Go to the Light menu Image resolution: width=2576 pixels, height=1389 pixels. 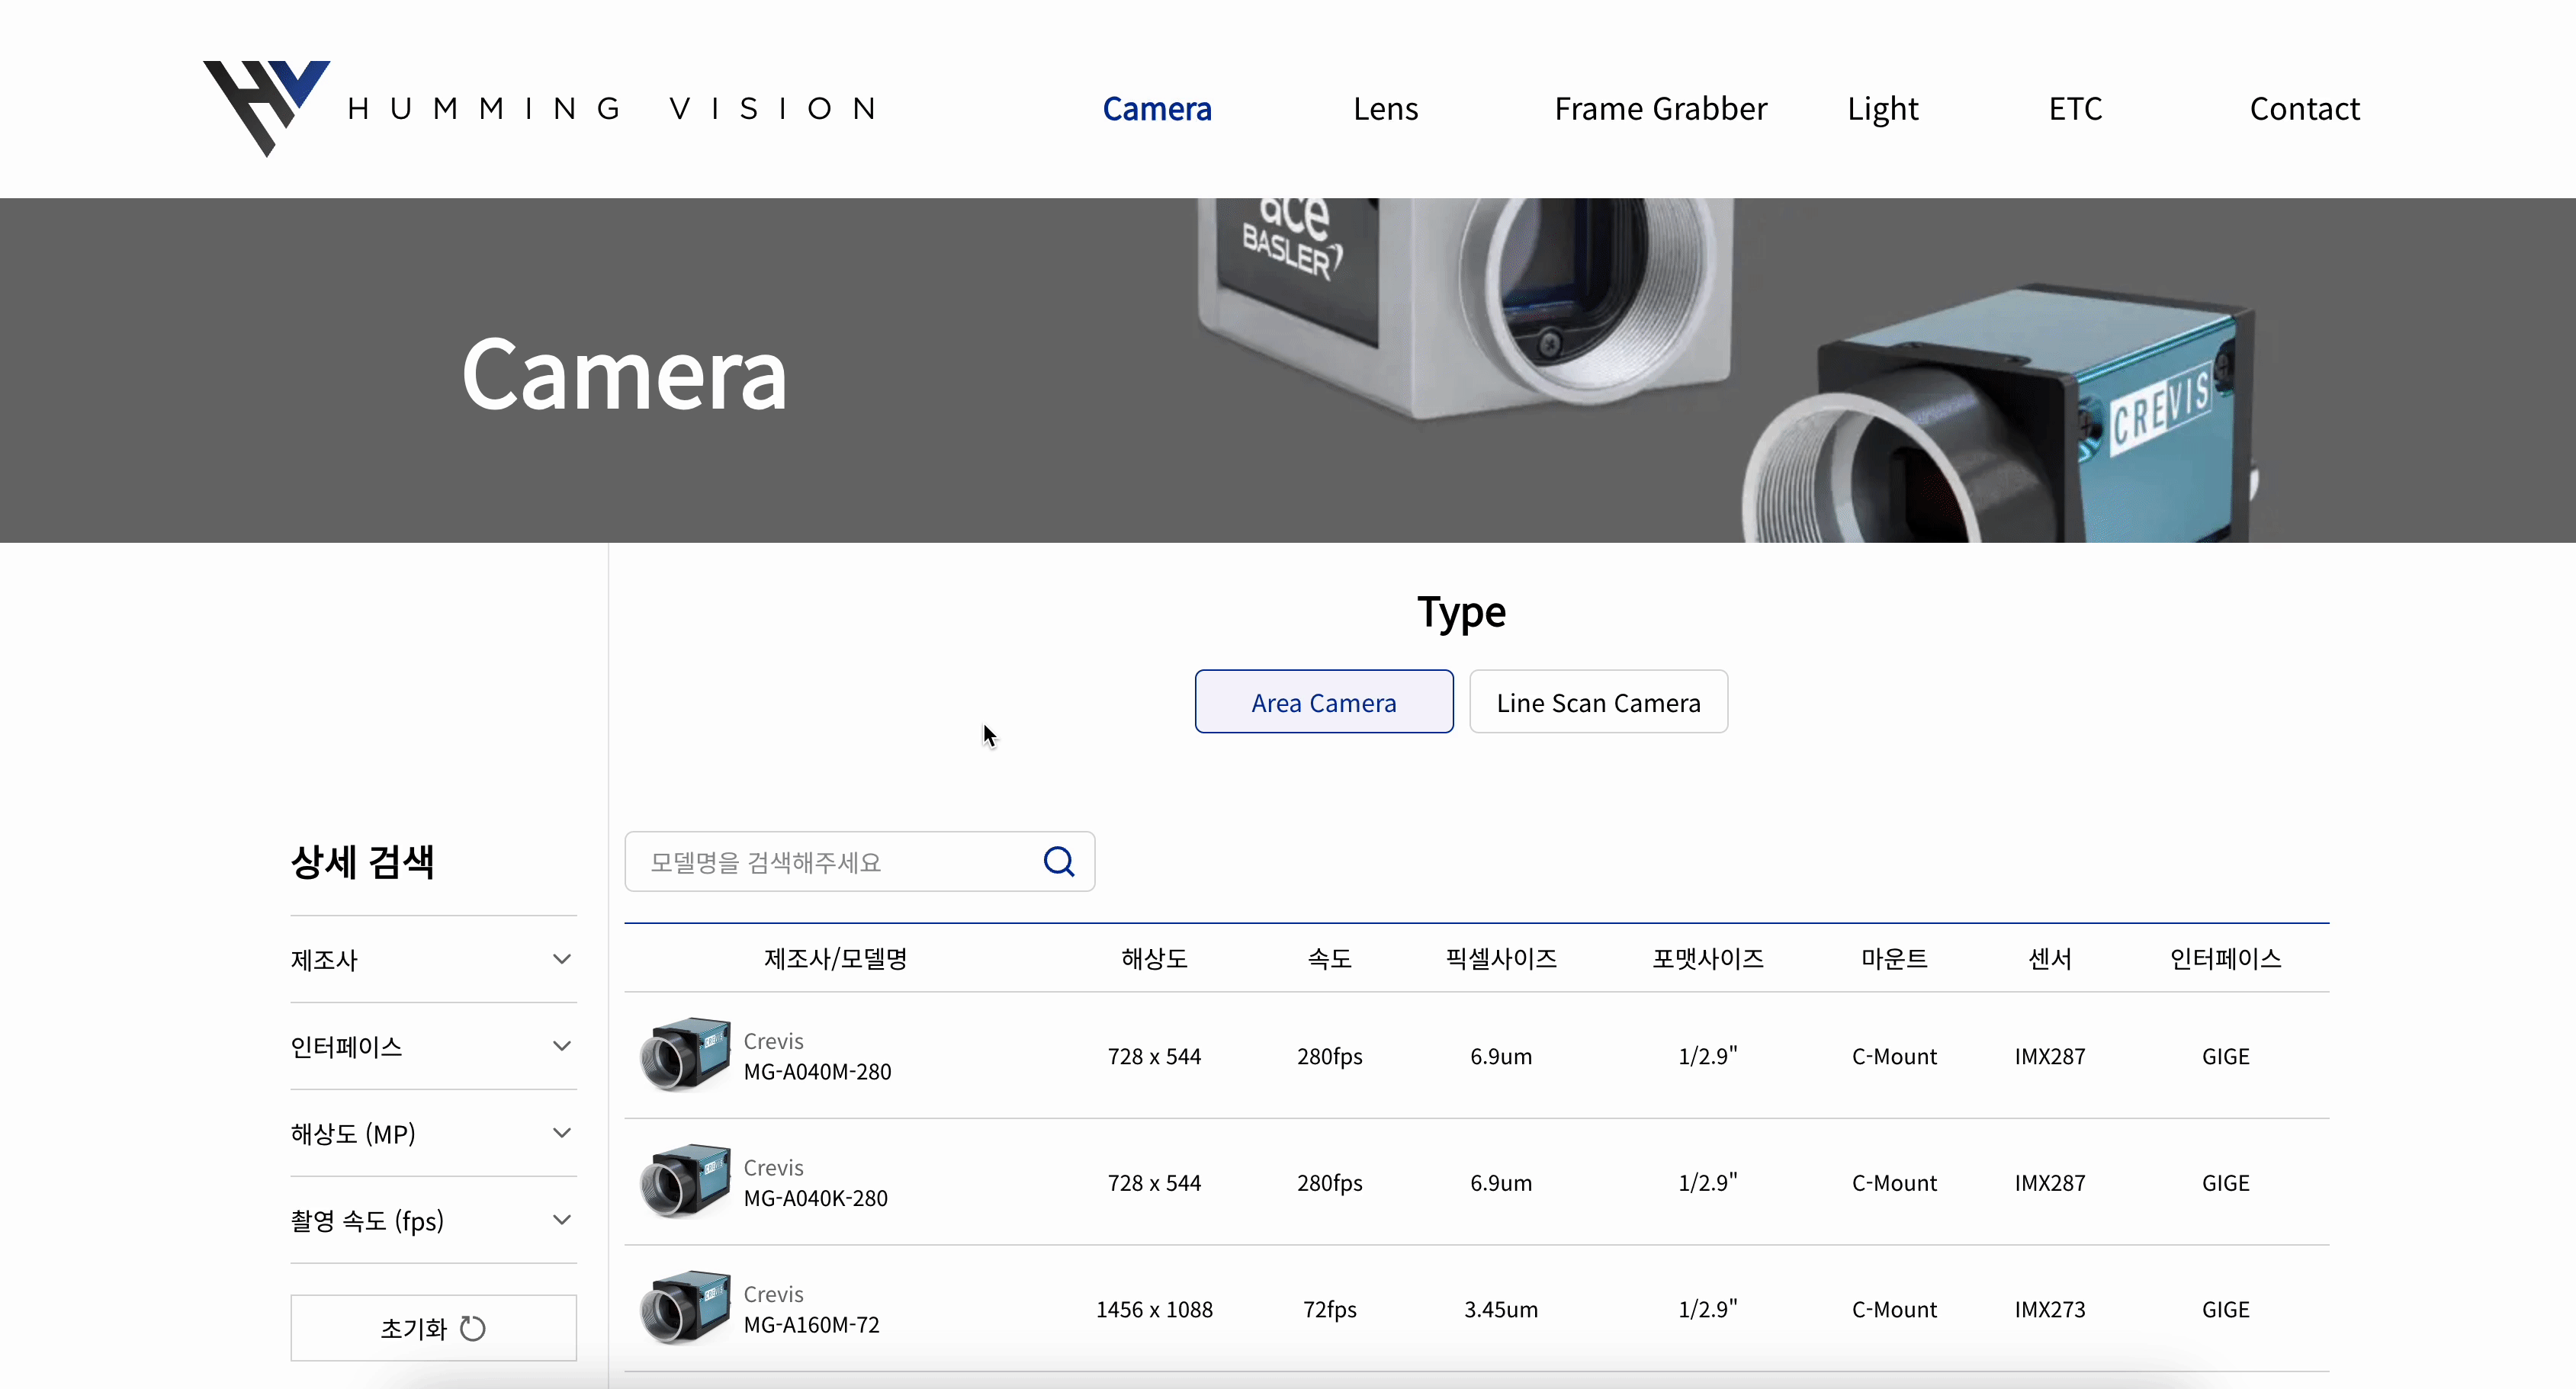pyautogui.click(x=1882, y=108)
